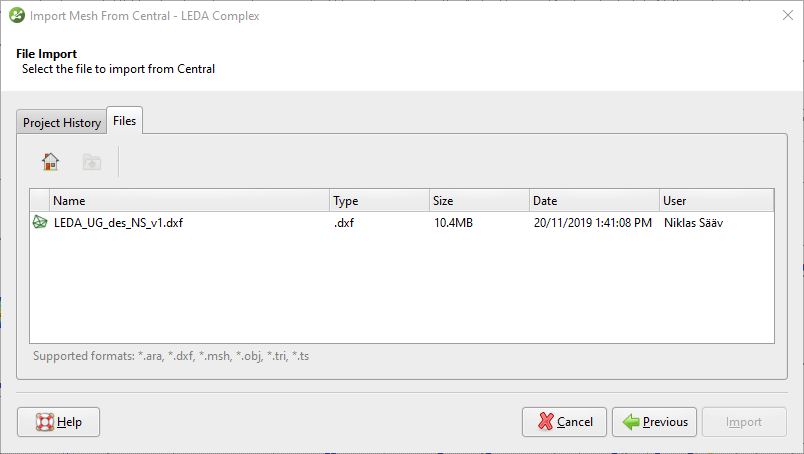Click the lifebuoy icon on Help button
The height and width of the screenshot is (454, 804).
pyautogui.click(x=45, y=422)
